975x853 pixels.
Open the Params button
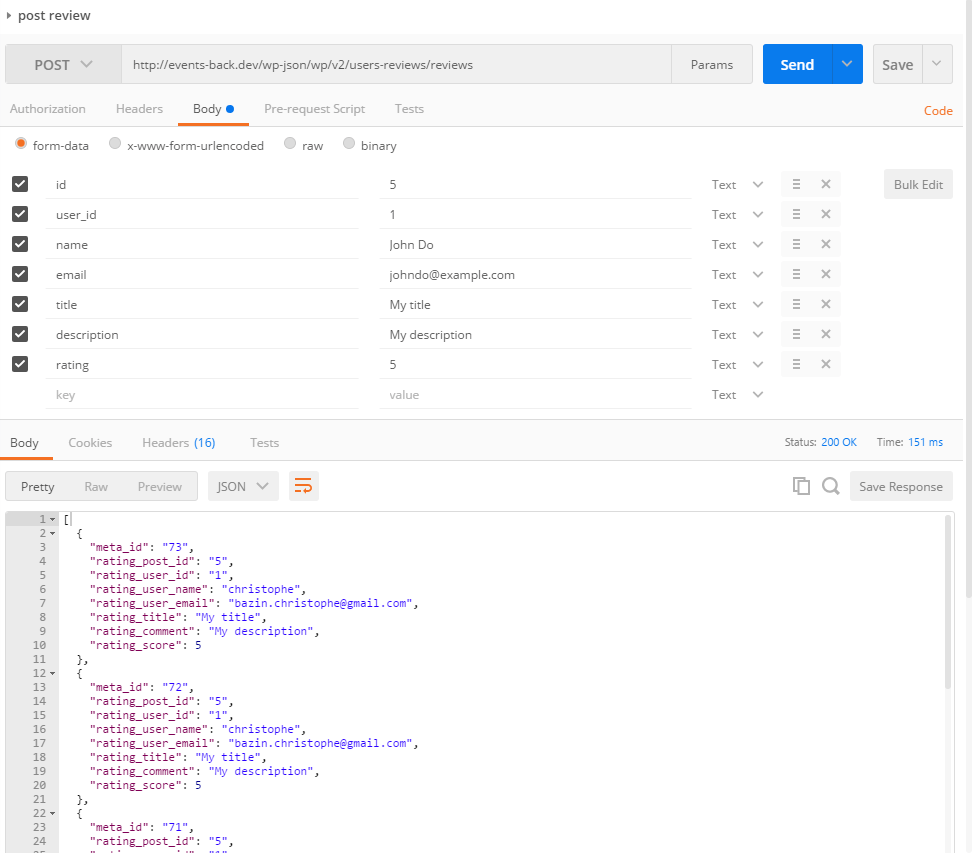click(x=712, y=65)
